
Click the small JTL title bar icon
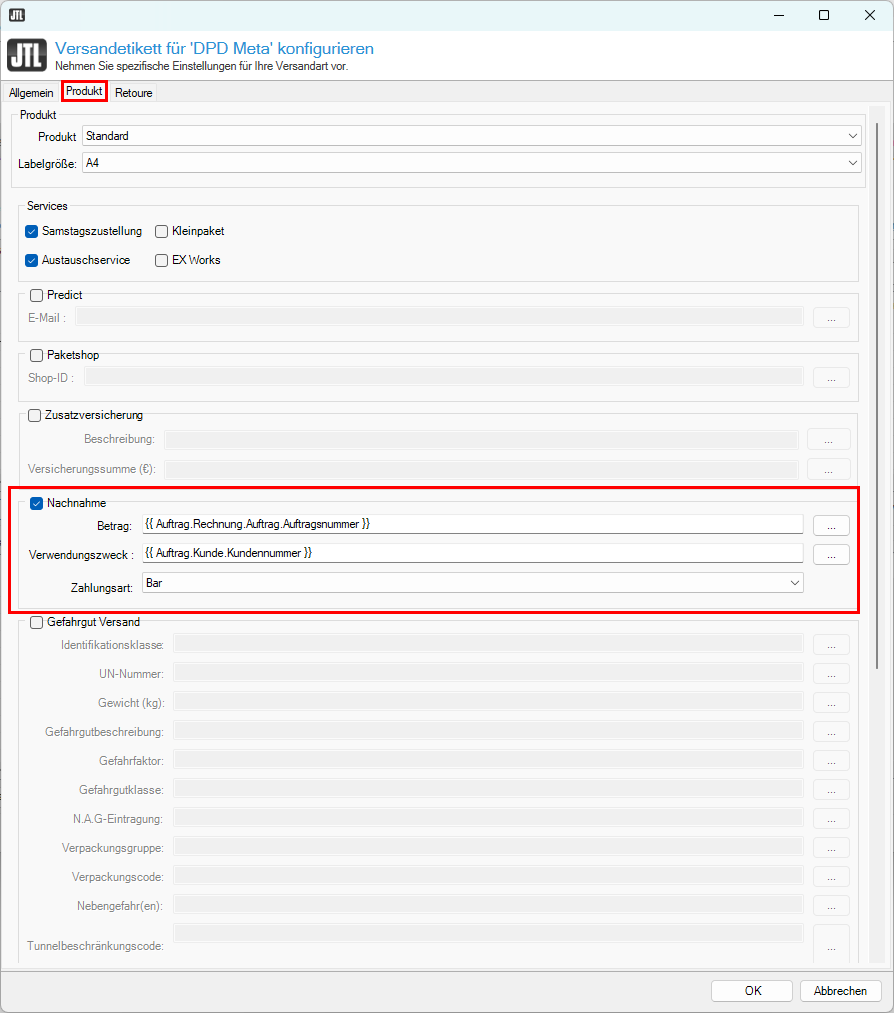(17, 15)
